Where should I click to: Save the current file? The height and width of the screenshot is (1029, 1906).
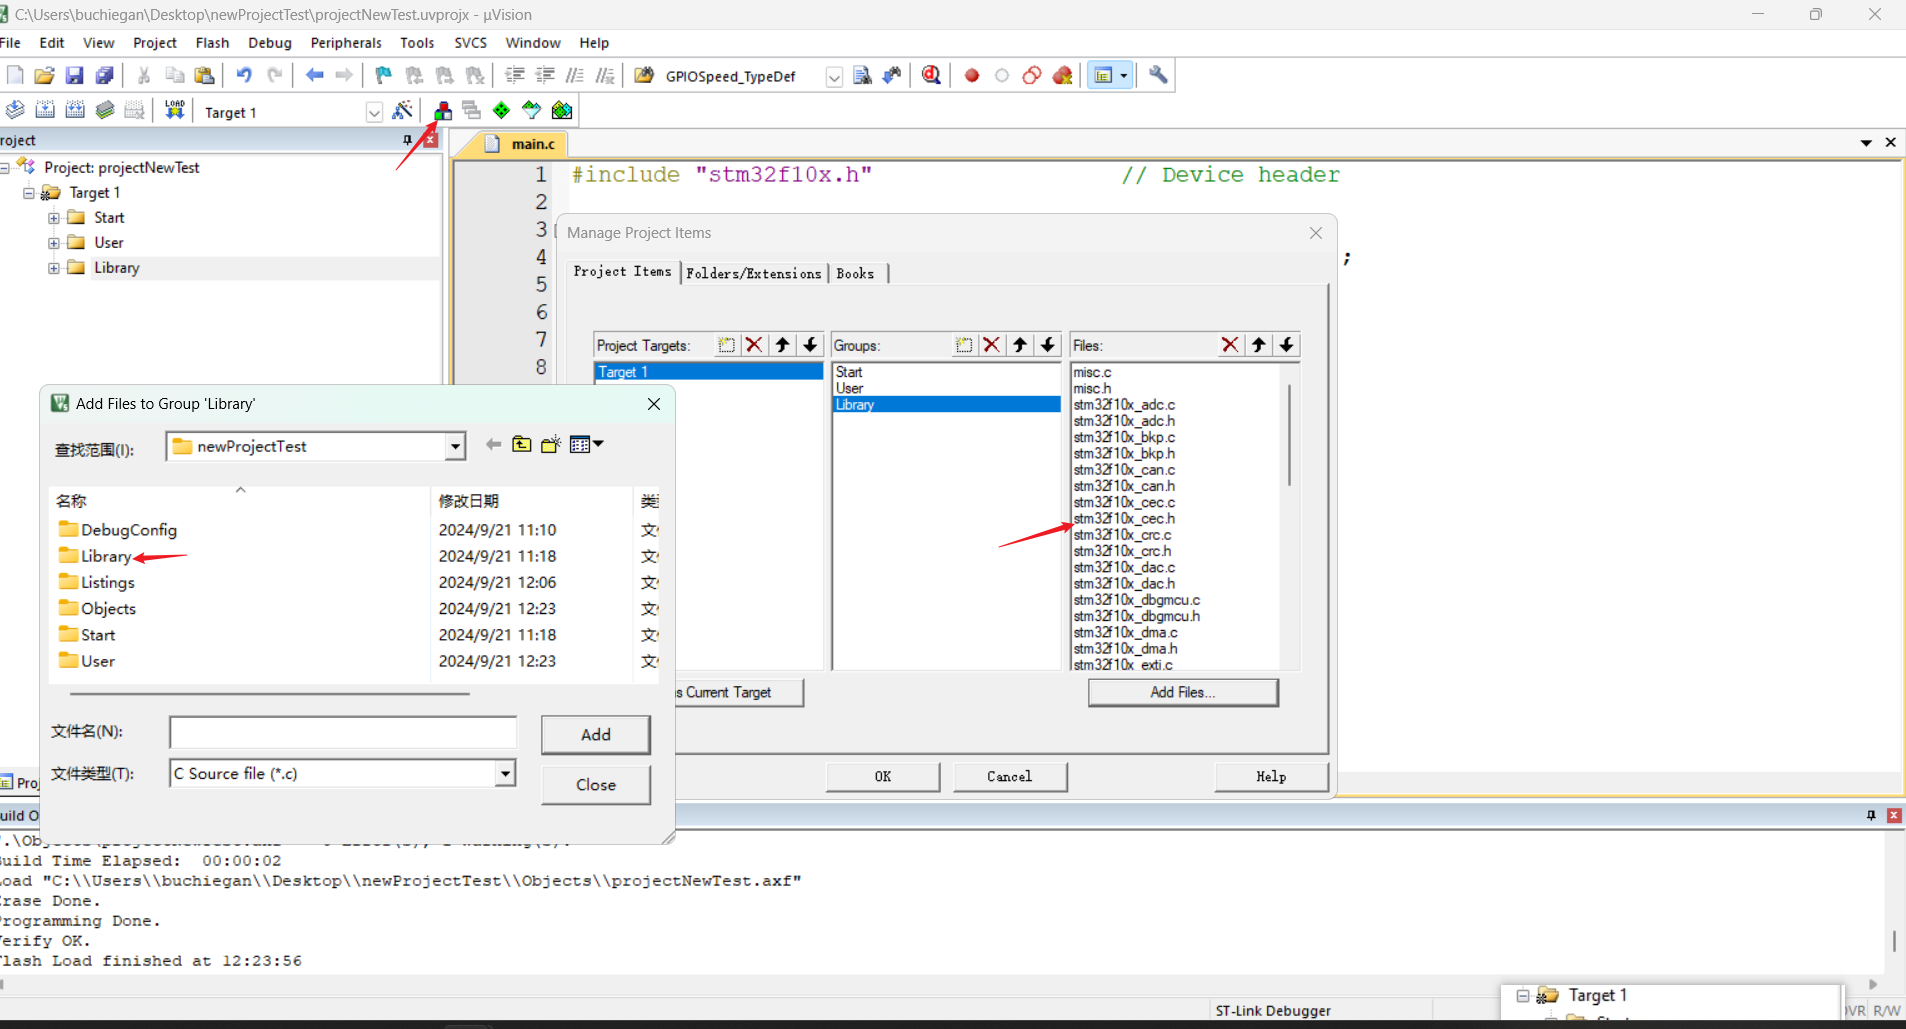(x=74, y=75)
